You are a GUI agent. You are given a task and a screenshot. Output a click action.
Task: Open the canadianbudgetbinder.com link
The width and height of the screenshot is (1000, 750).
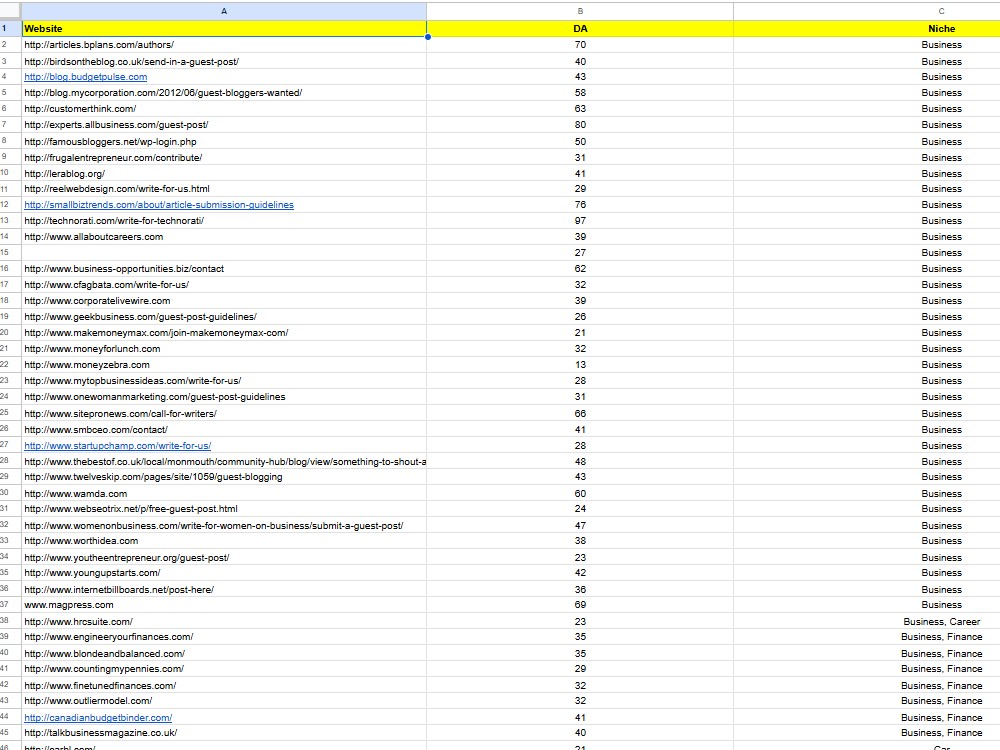point(98,717)
